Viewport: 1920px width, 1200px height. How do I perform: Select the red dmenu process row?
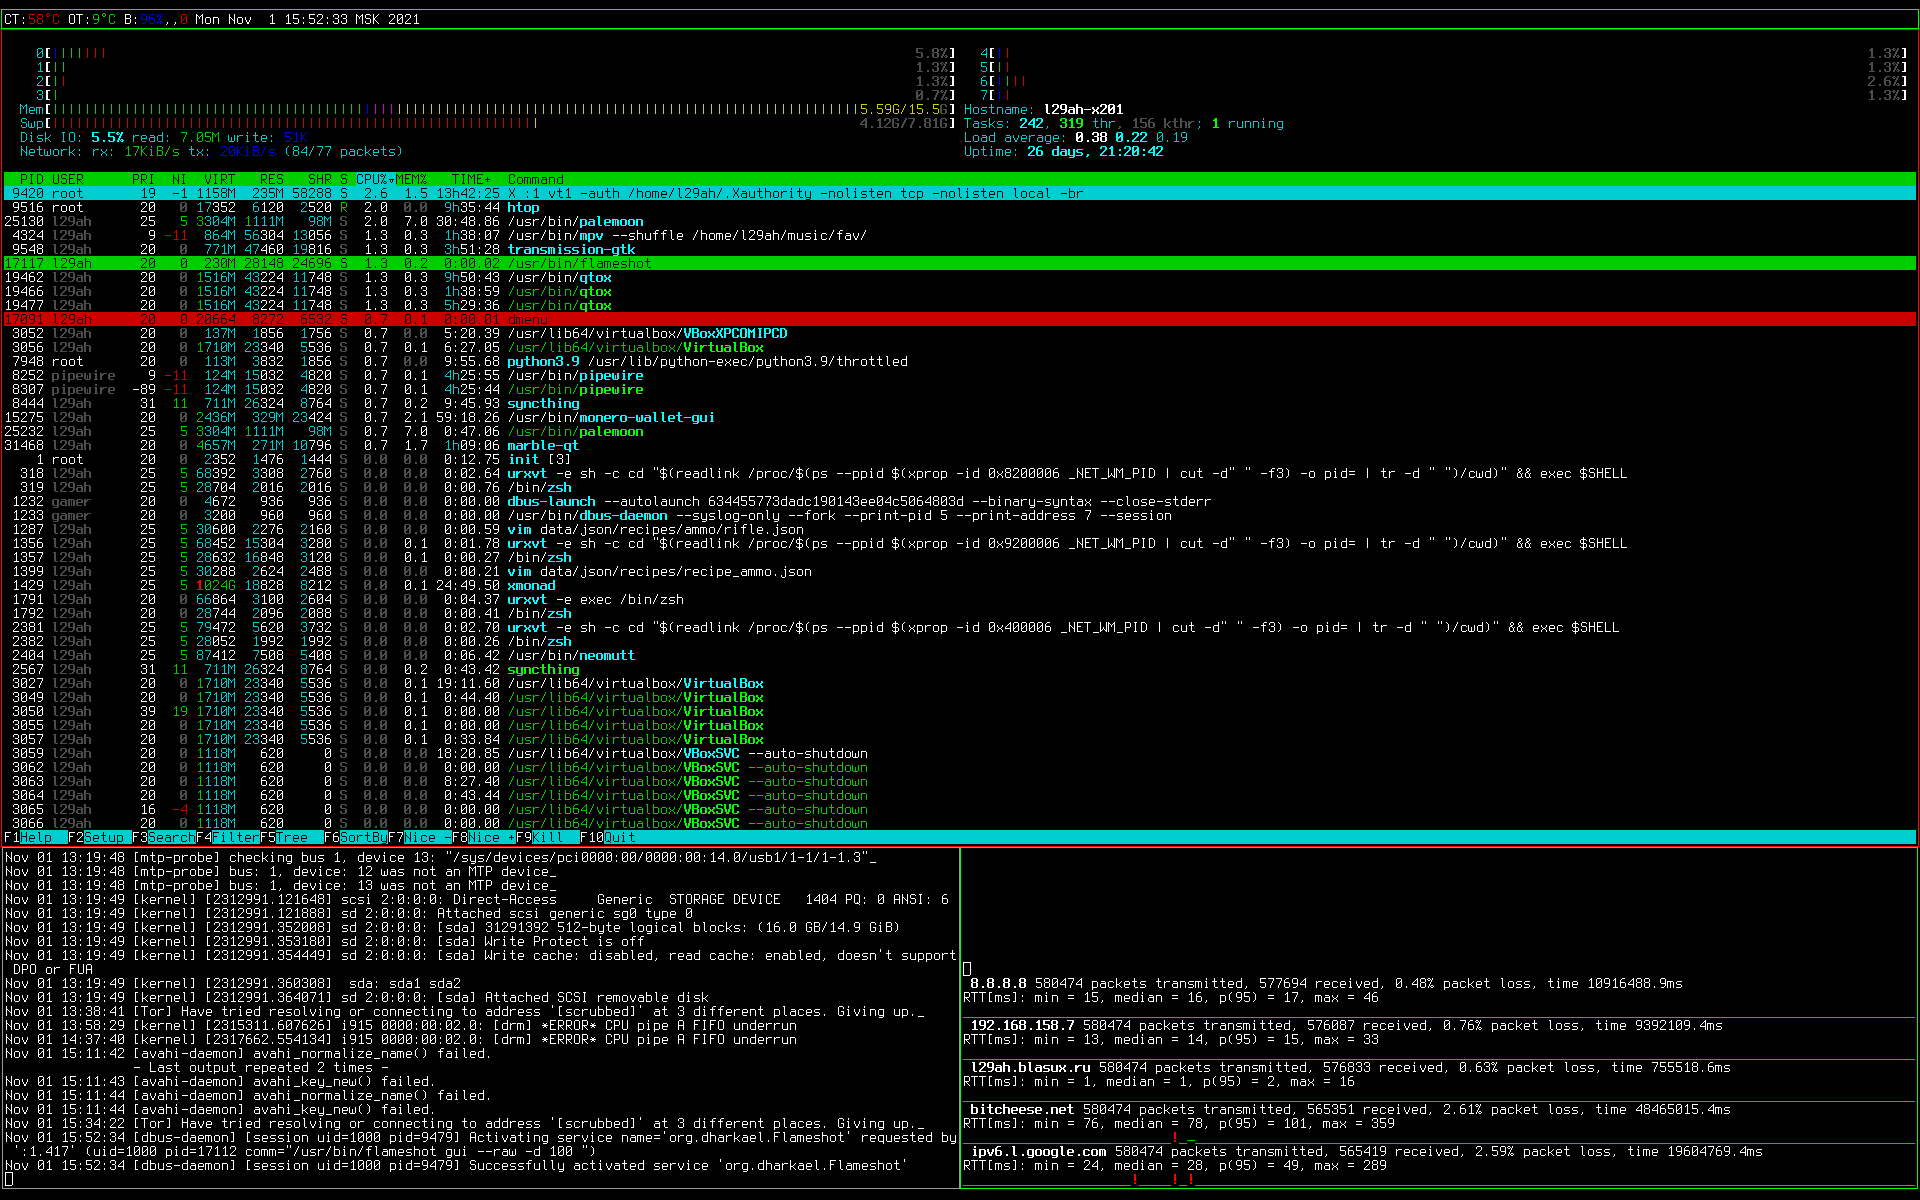coord(527,319)
